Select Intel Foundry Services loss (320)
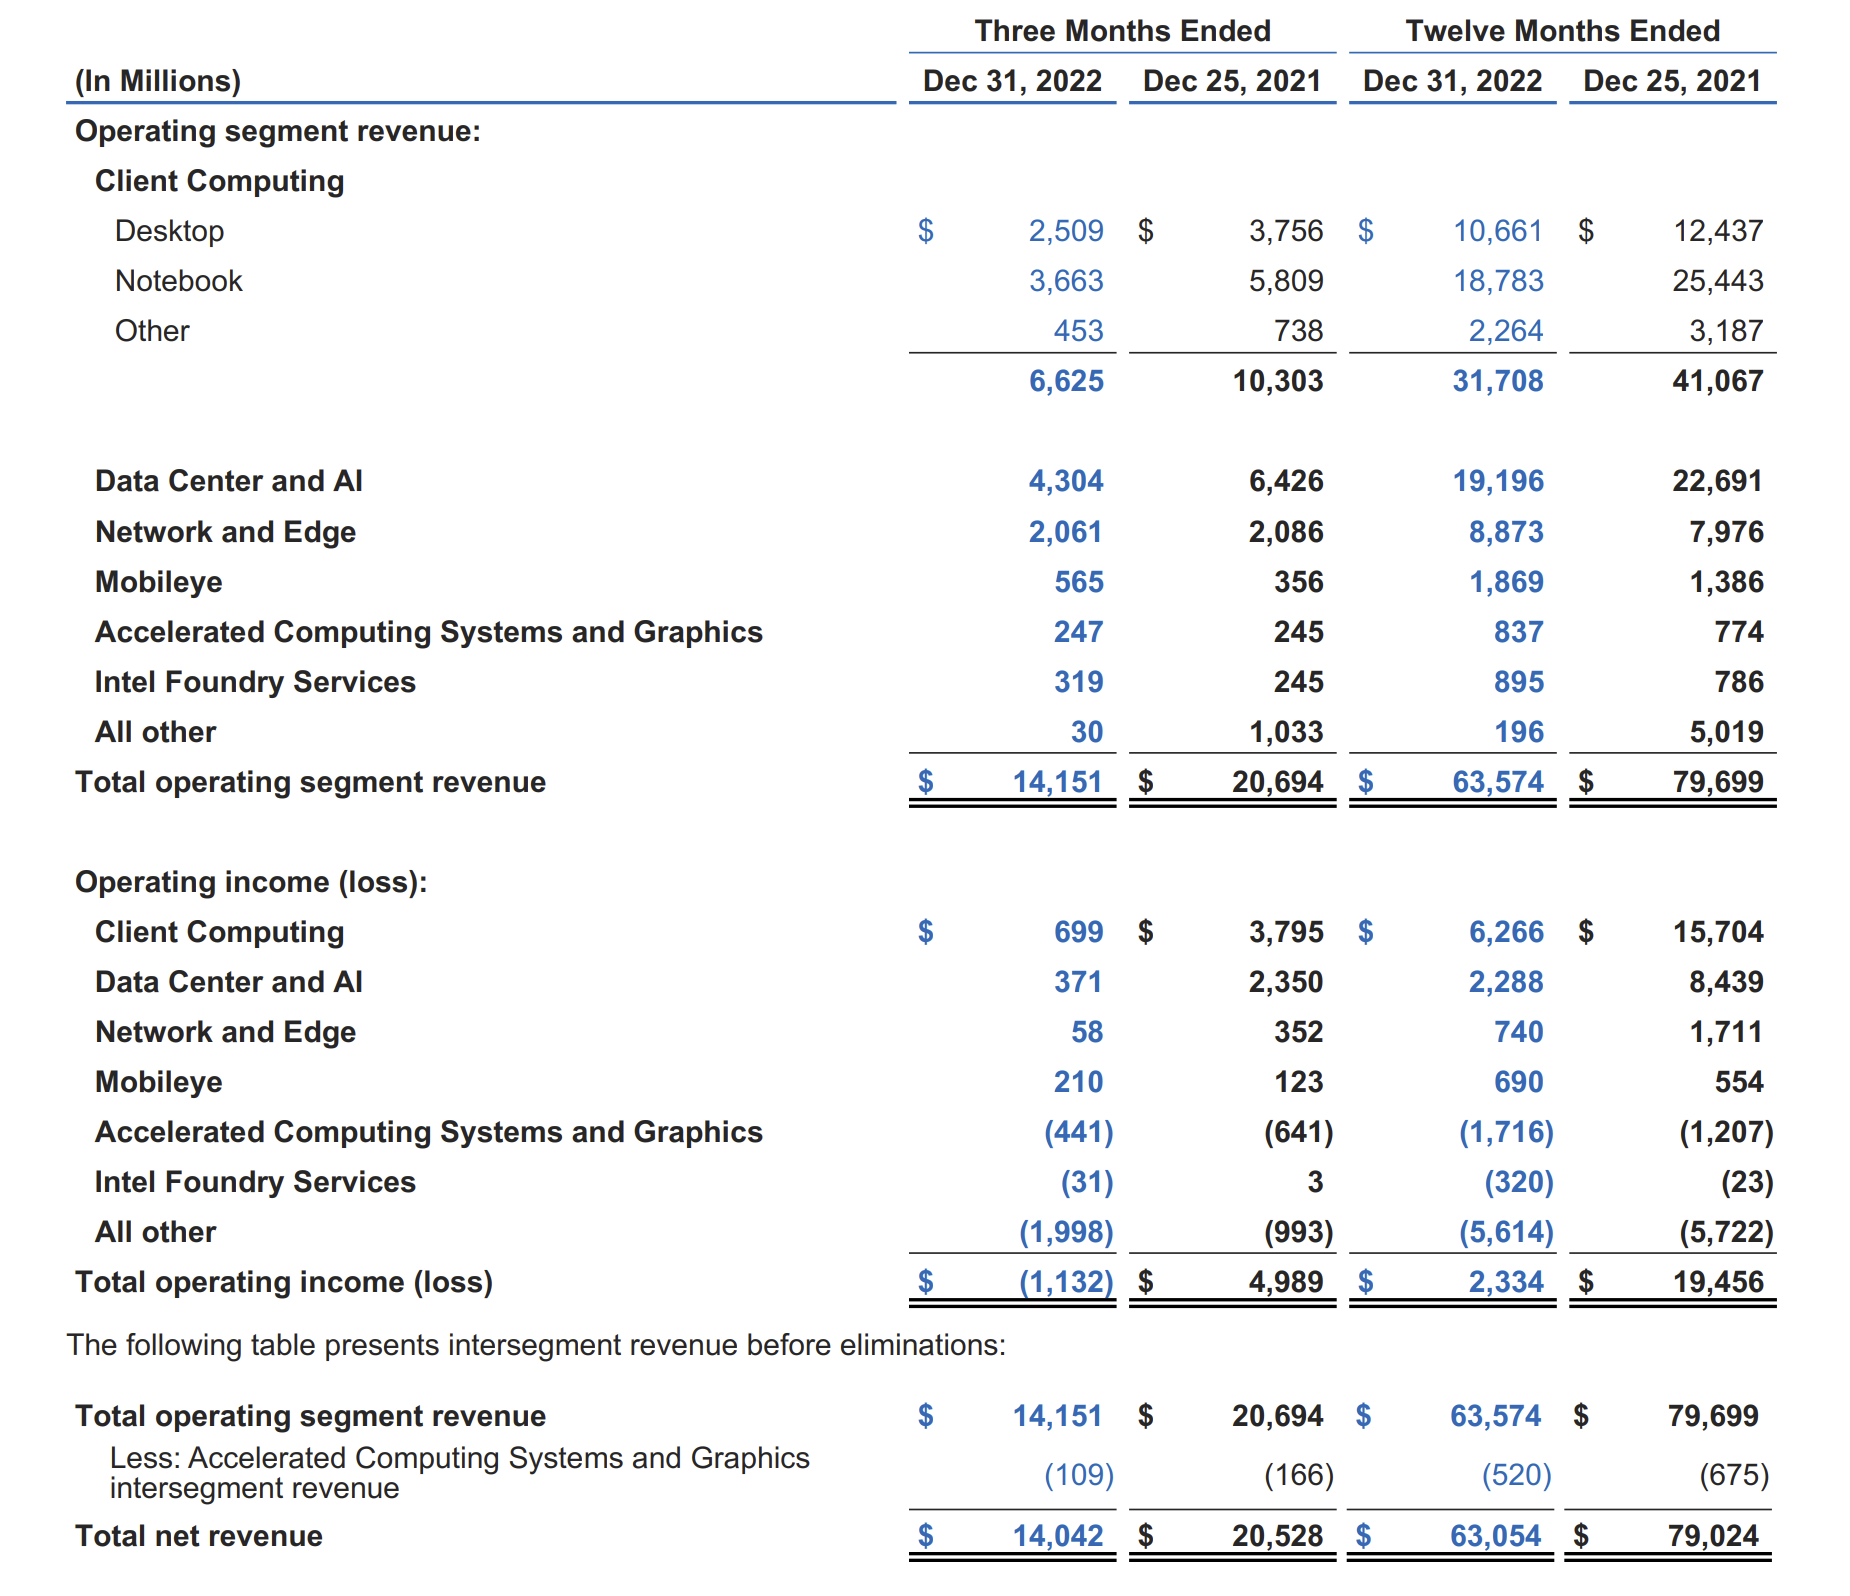 1518,1182
